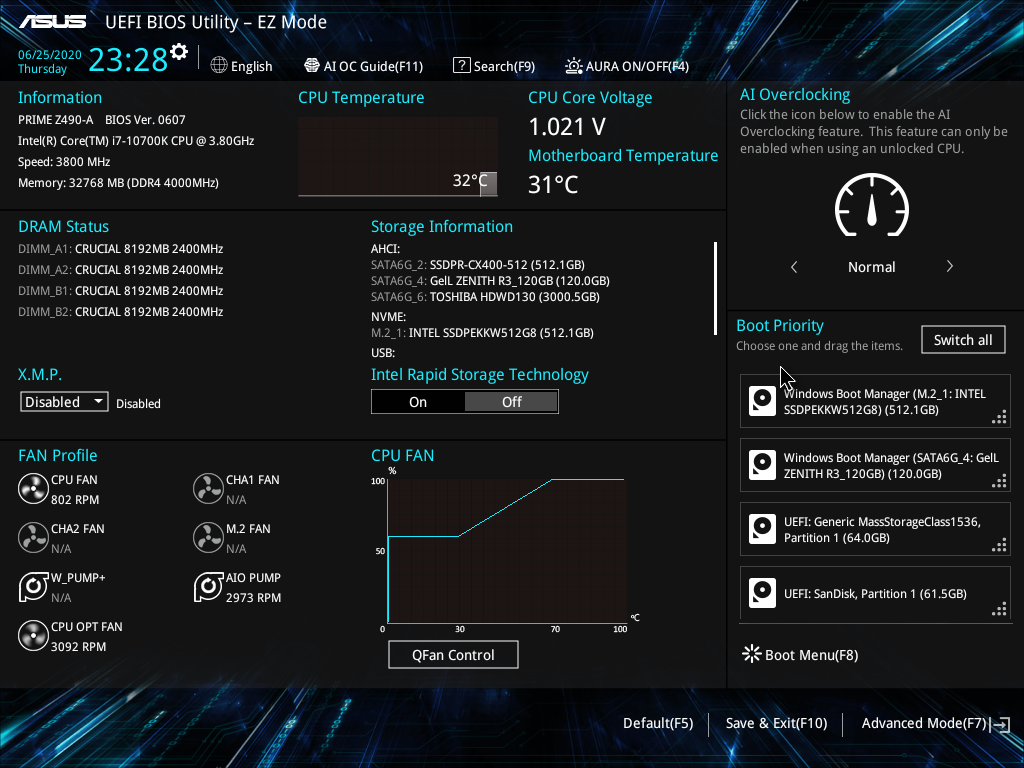
Task: Click DIMM_A1: CRUCIAL 8192MB 2400MHz
Action: [121, 249]
